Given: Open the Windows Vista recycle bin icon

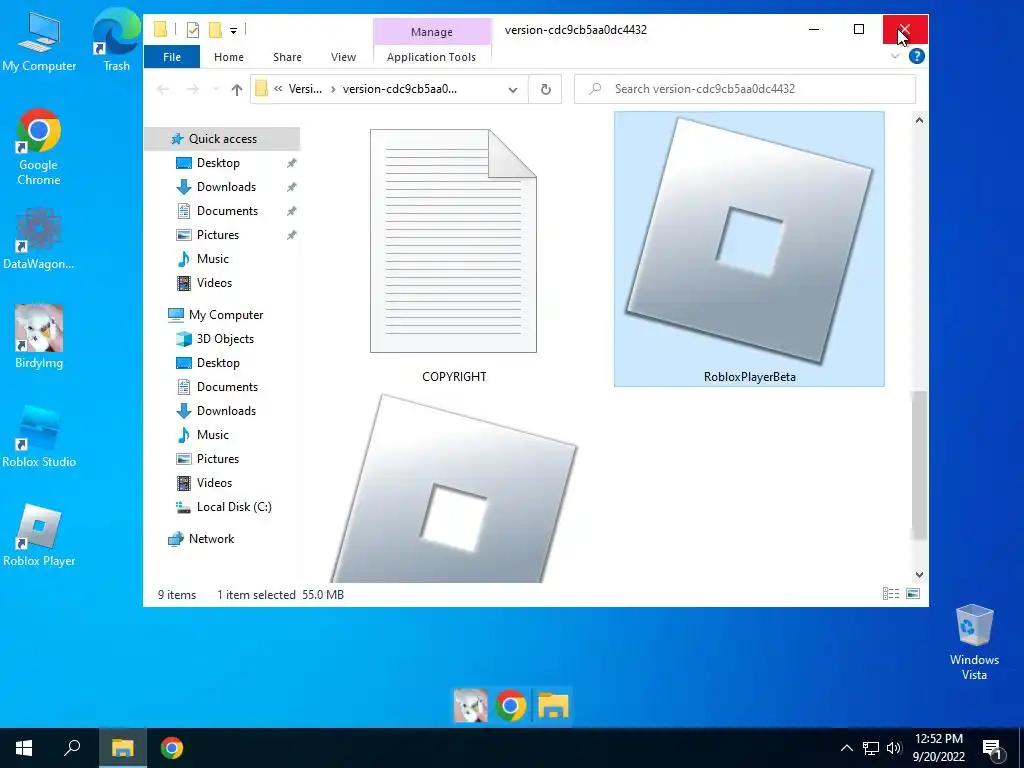Looking at the screenshot, I should tap(974, 642).
